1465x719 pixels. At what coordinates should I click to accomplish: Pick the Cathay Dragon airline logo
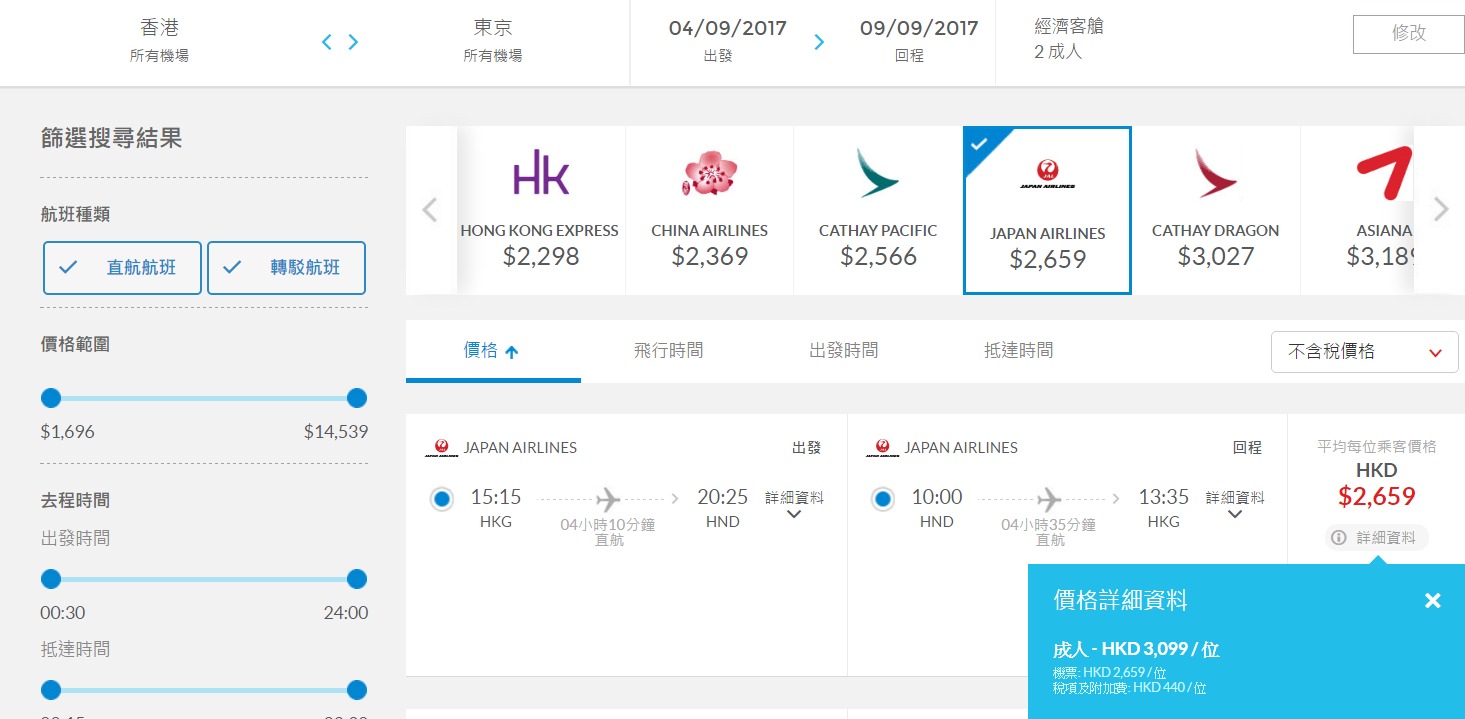tap(1215, 173)
